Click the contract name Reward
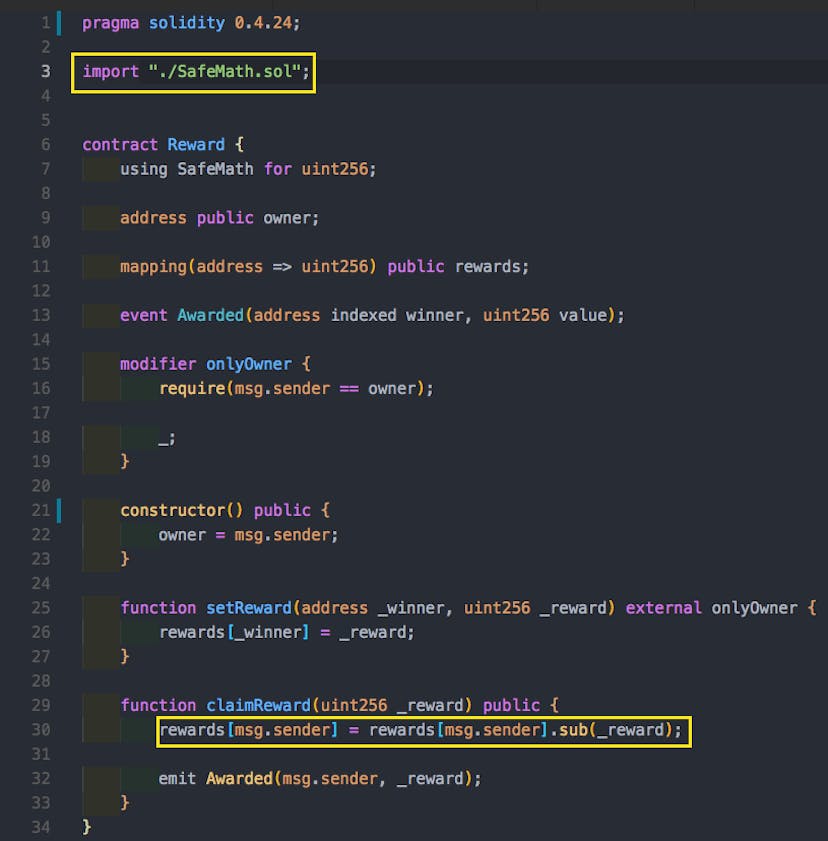The height and width of the screenshot is (841, 828). (x=196, y=144)
